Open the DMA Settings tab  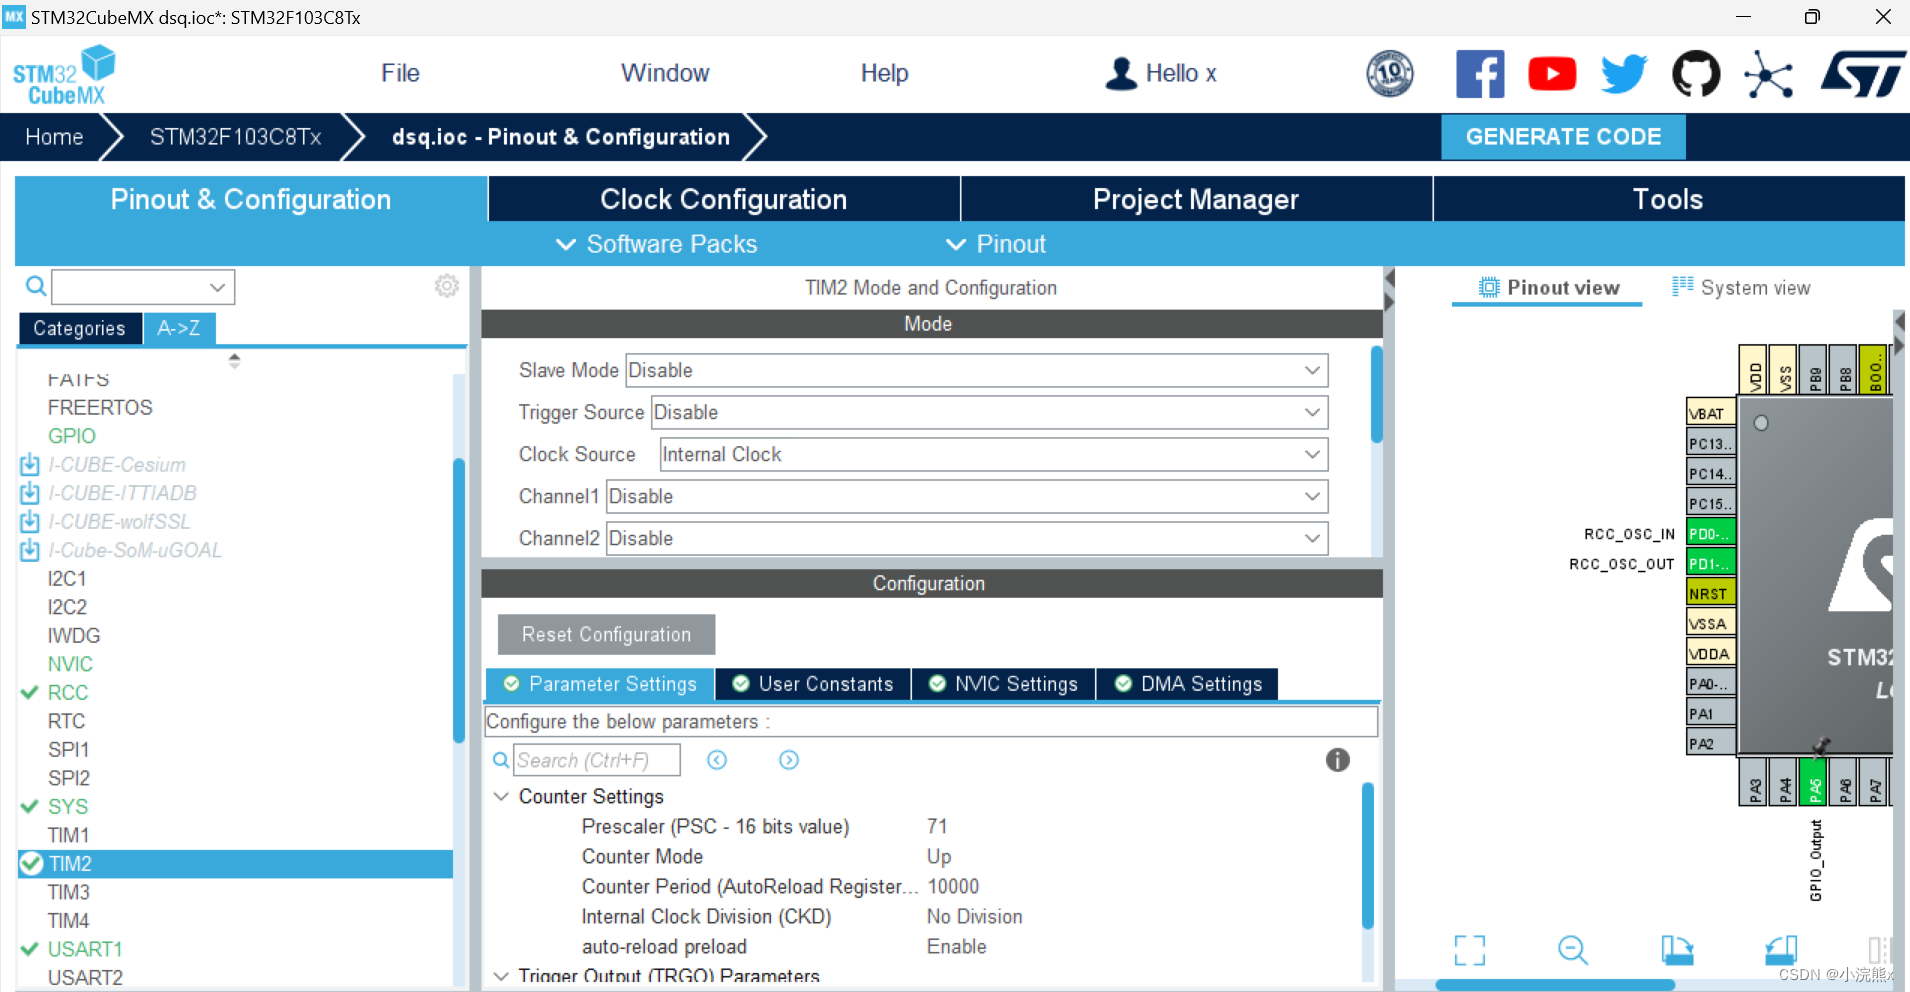pos(1188,684)
